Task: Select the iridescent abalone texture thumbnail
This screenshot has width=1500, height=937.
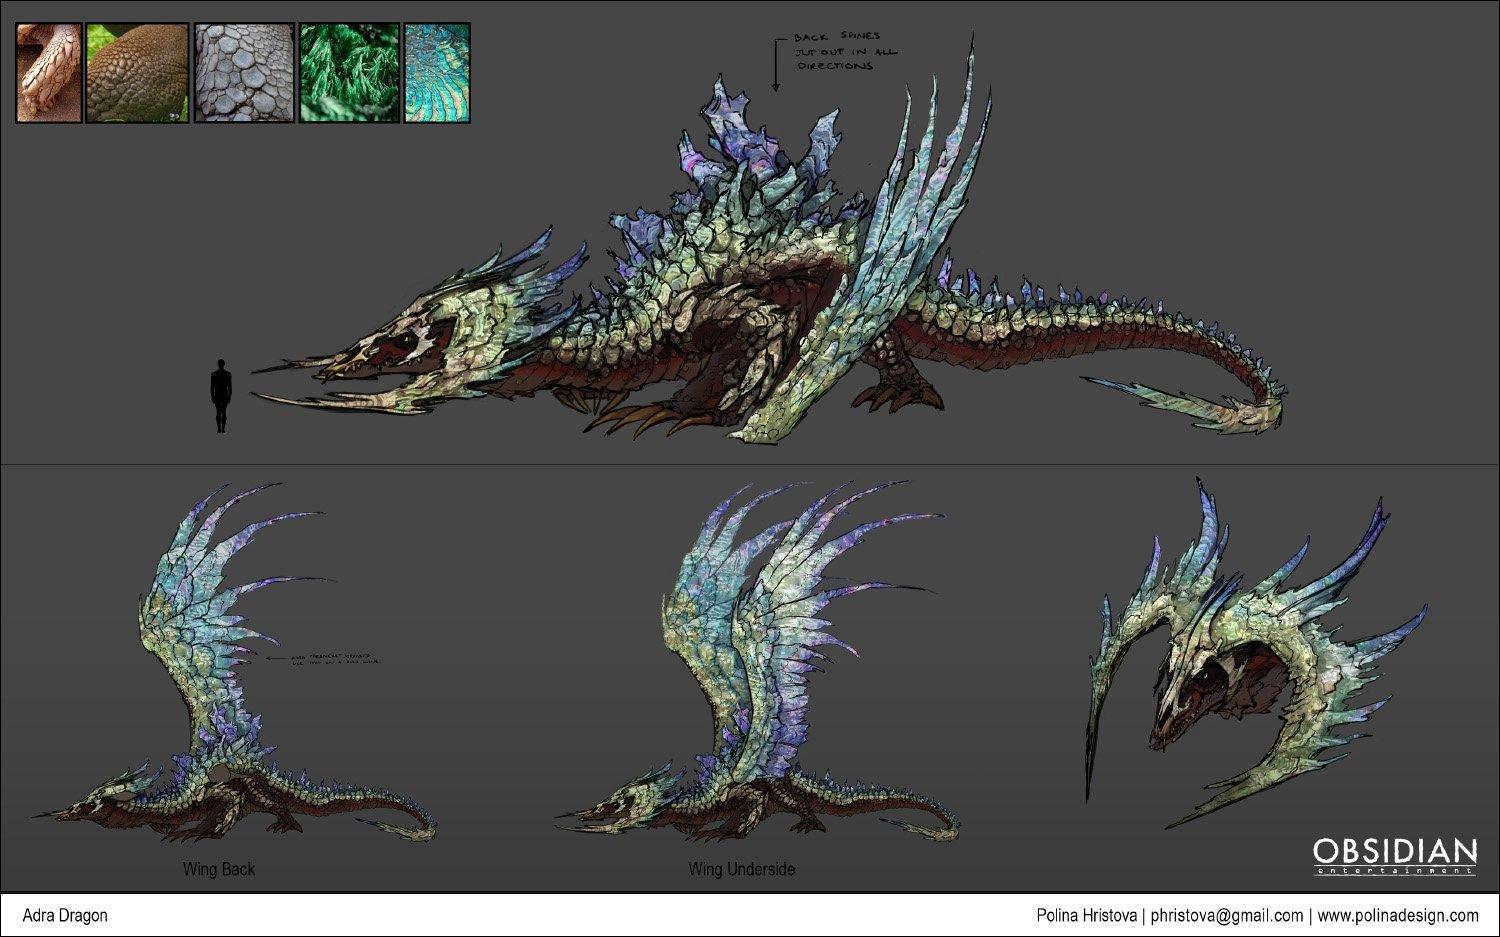Action: click(437, 73)
